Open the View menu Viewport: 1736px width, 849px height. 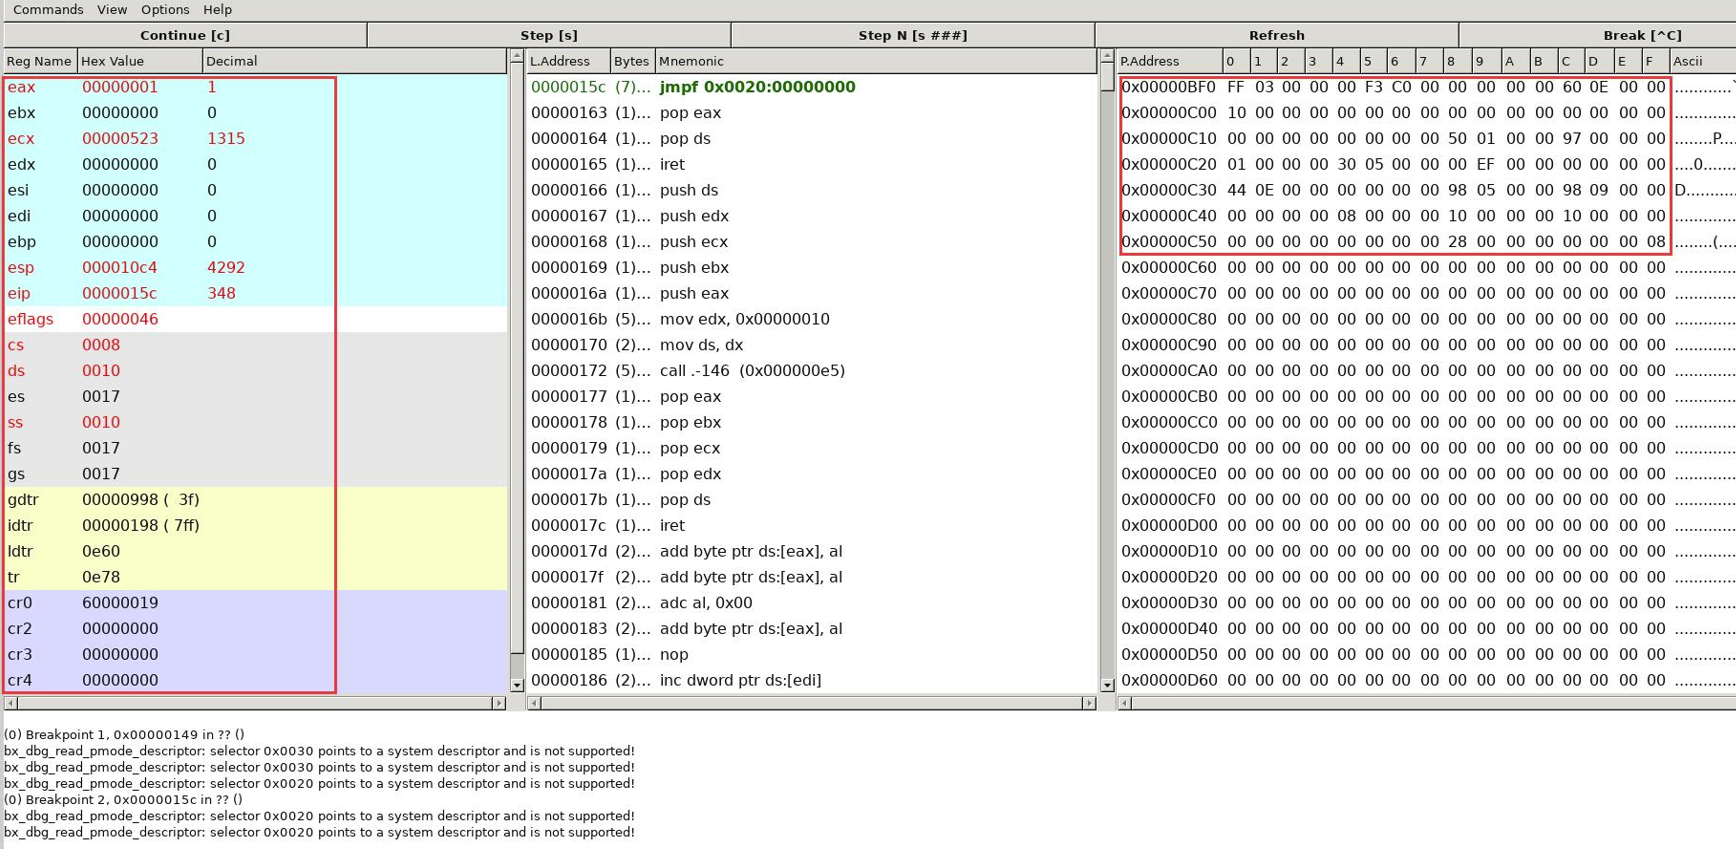(112, 9)
